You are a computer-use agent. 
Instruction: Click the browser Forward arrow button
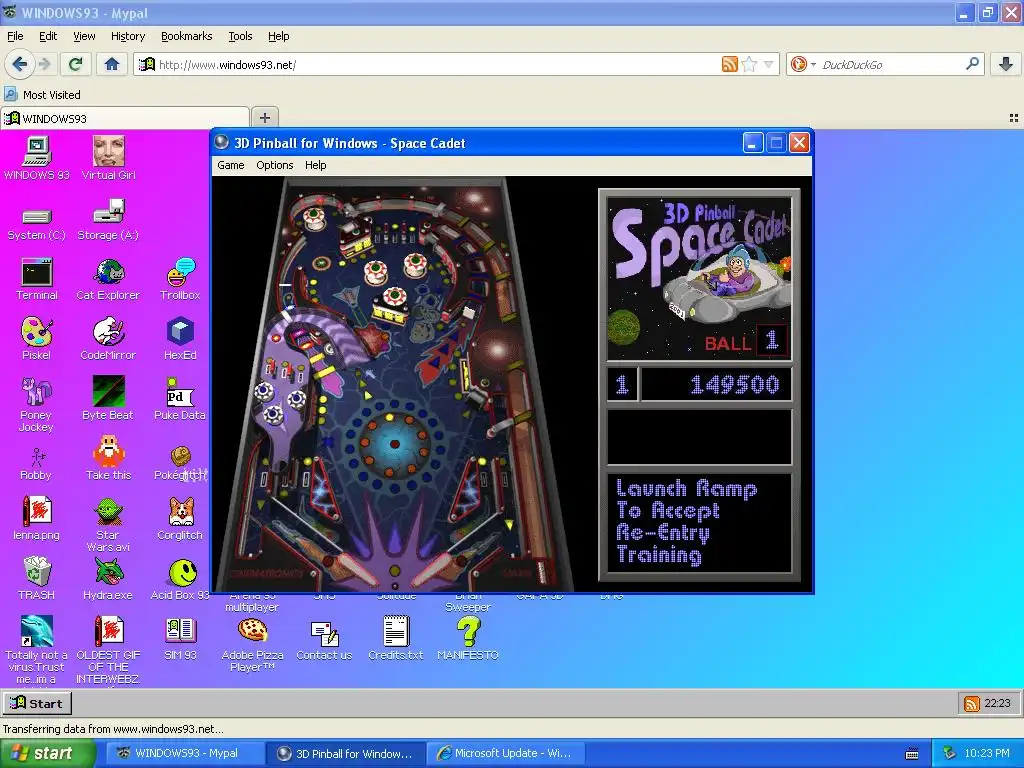pos(44,64)
